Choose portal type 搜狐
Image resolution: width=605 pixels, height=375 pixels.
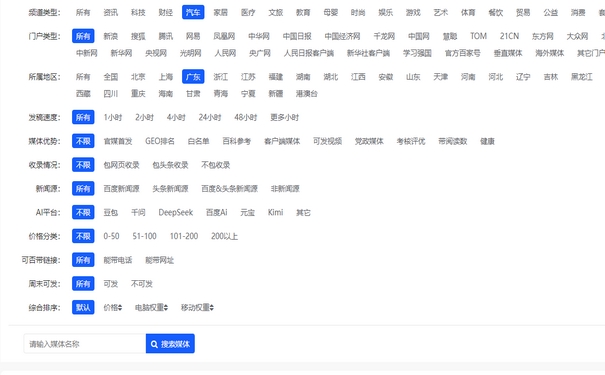point(138,36)
